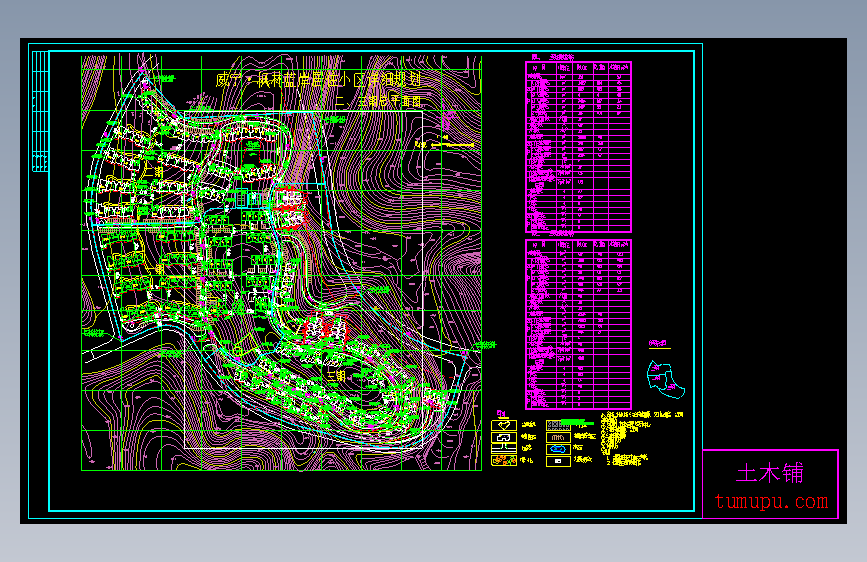Click the building outline legend symbol
Screen dimensions: 867x562
(x=504, y=425)
